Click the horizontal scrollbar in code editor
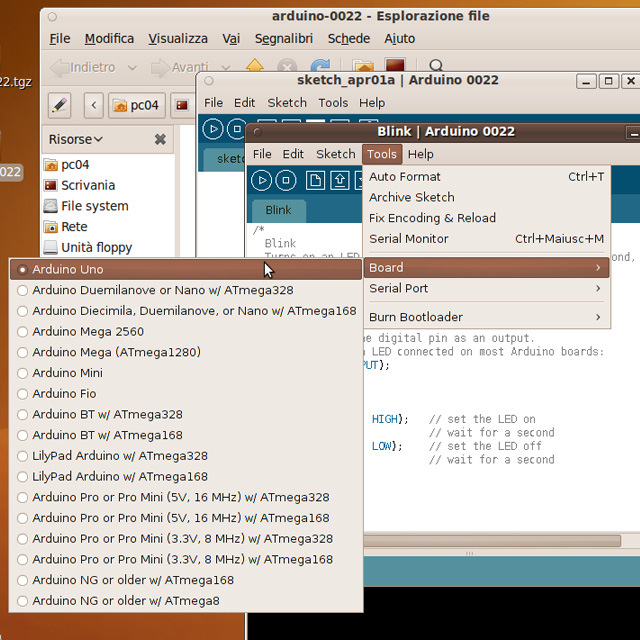The image size is (640, 640). tap(490, 541)
